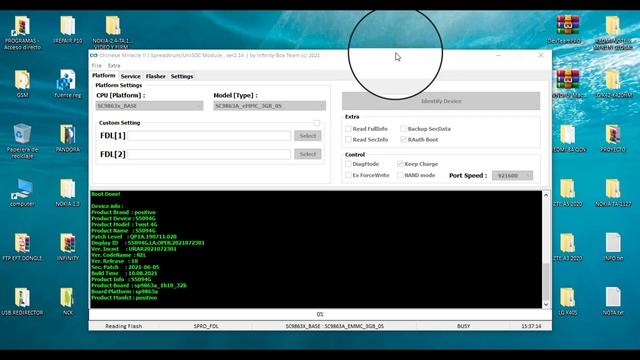
Task: Open the File menu
Action: click(97, 66)
